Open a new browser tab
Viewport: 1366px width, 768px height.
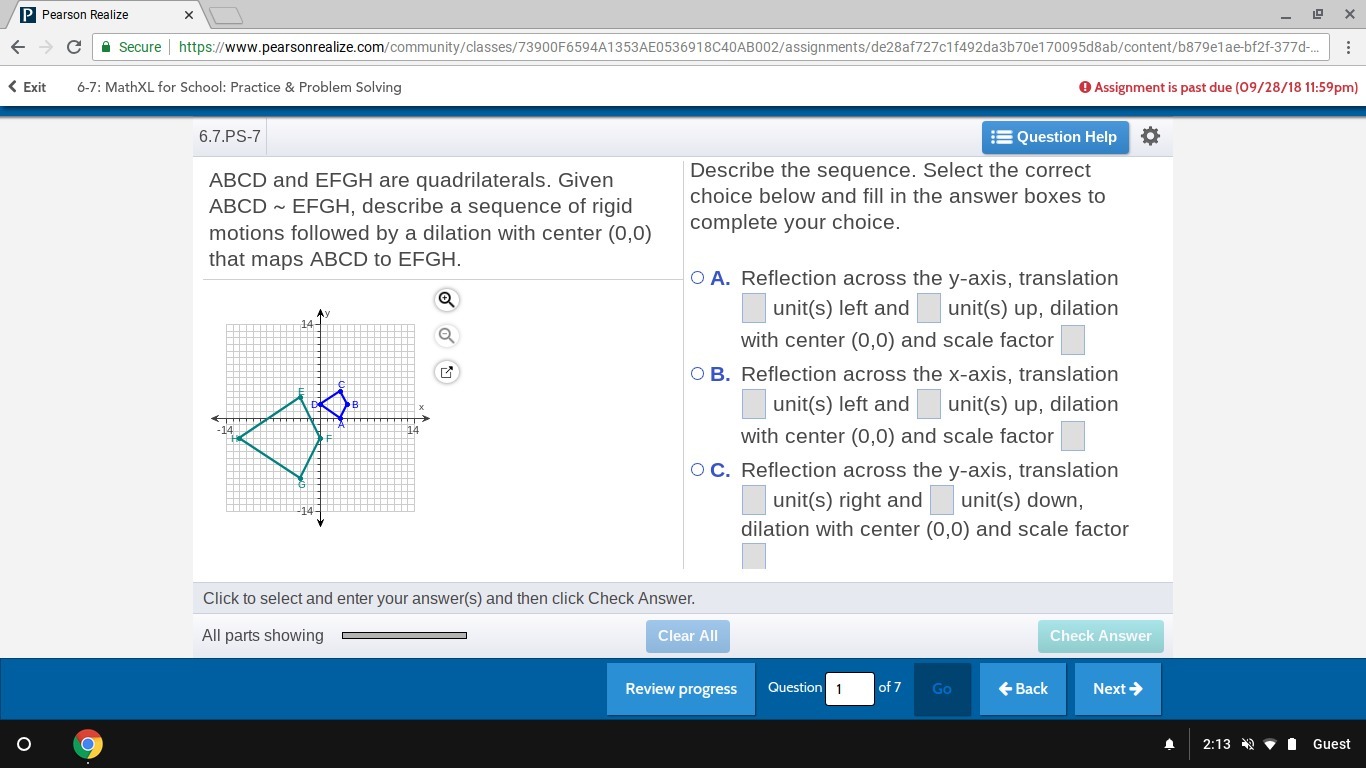tap(227, 15)
